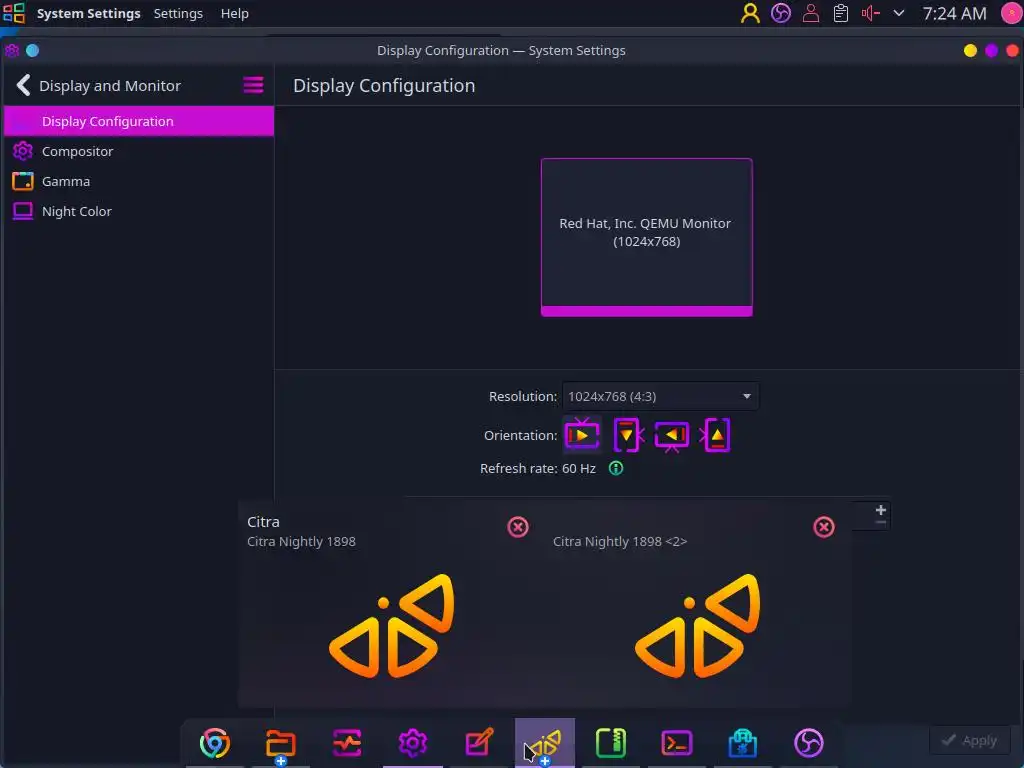Click the plus stepper button

[880, 510]
